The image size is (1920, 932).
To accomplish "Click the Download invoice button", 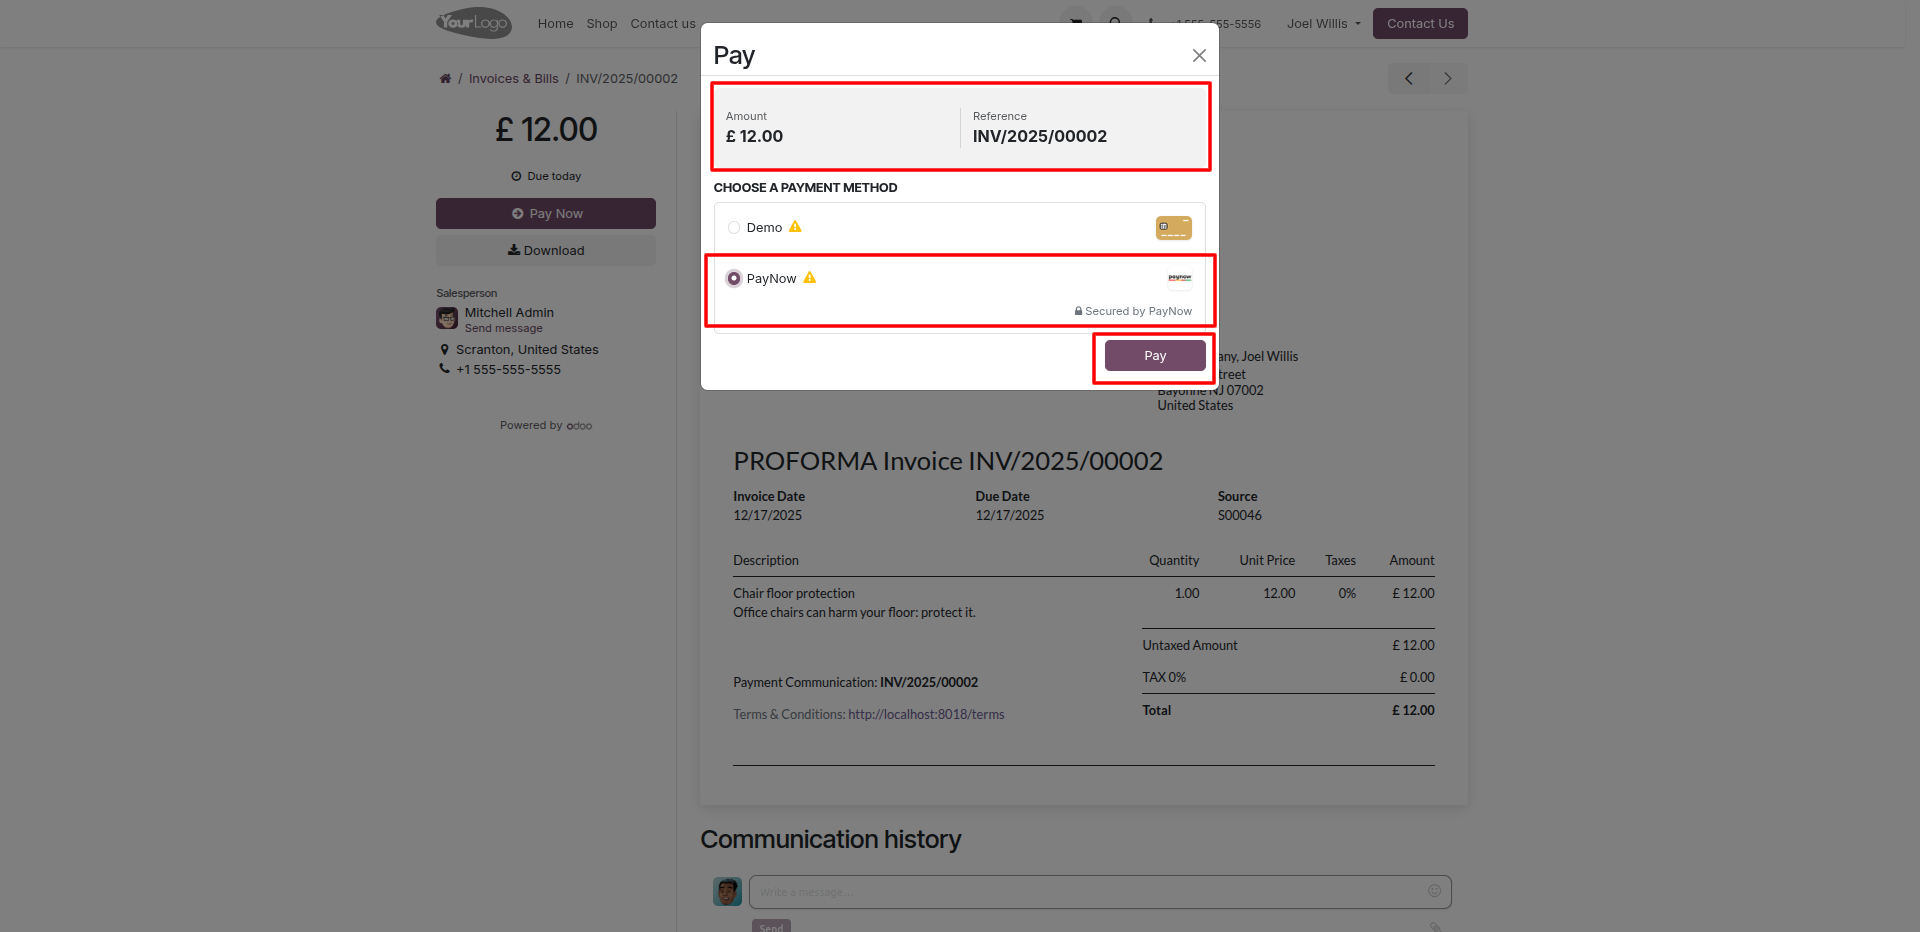I will (x=546, y=251).
